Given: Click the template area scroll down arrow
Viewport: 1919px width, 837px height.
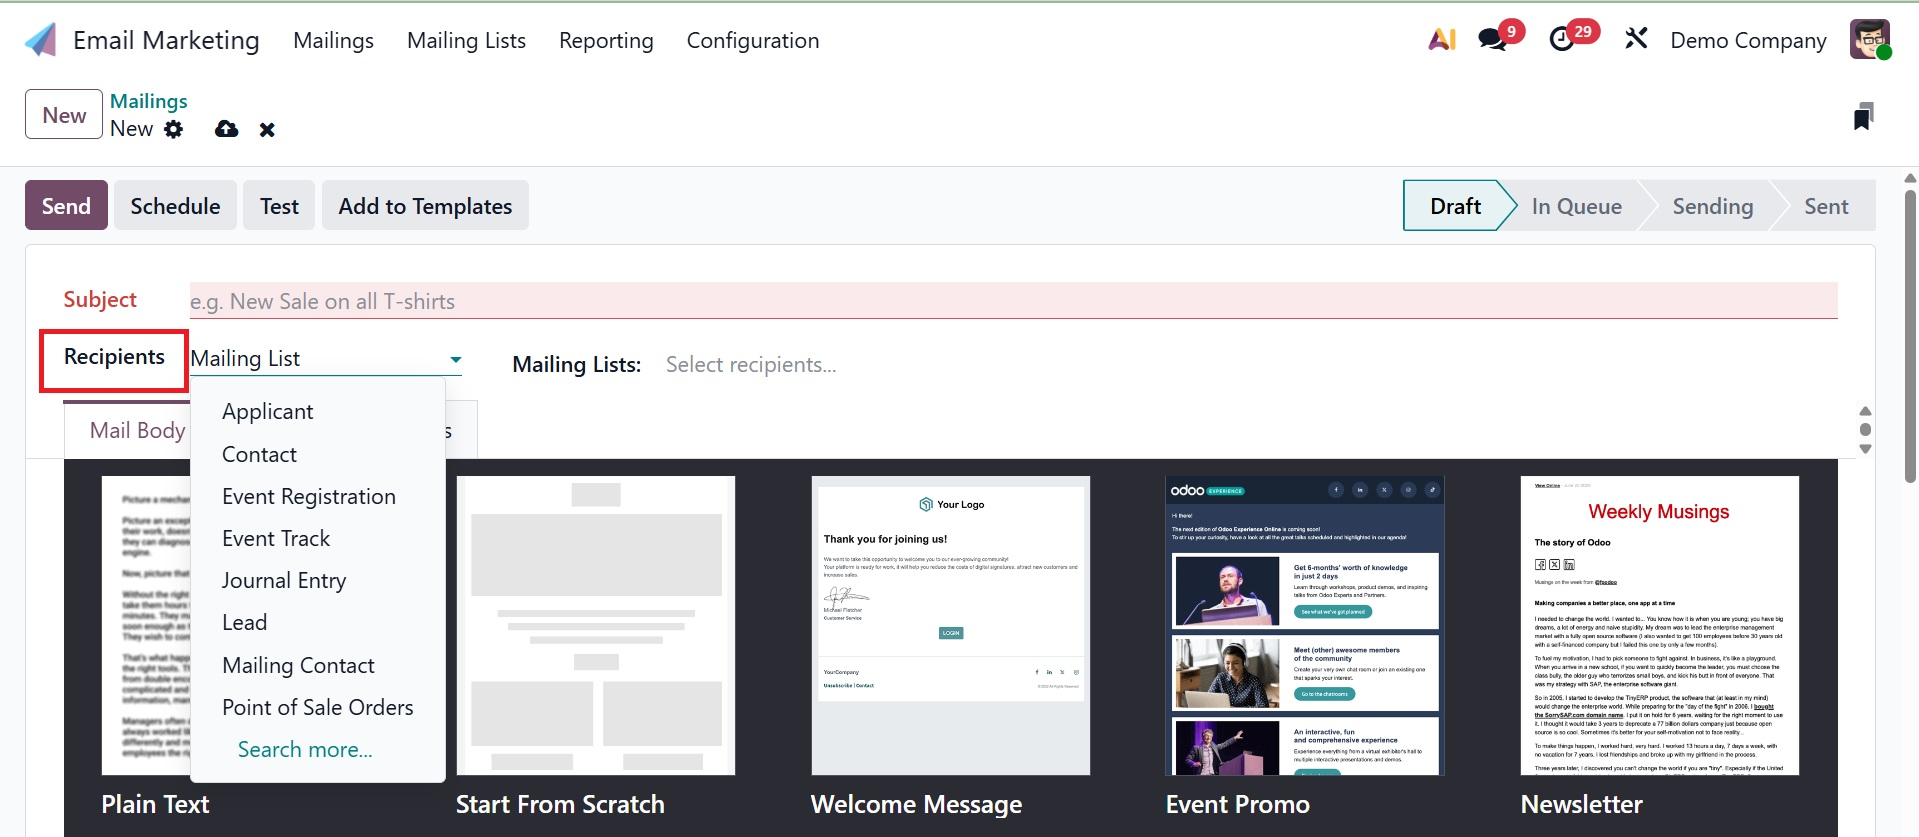Looking at the screenshot, I should (x=1865, y=449).
